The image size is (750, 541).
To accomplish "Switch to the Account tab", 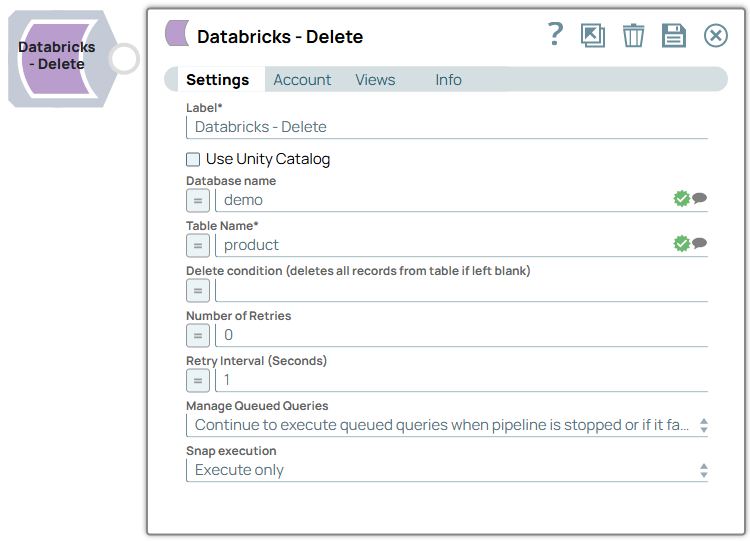I will (302, 80).
